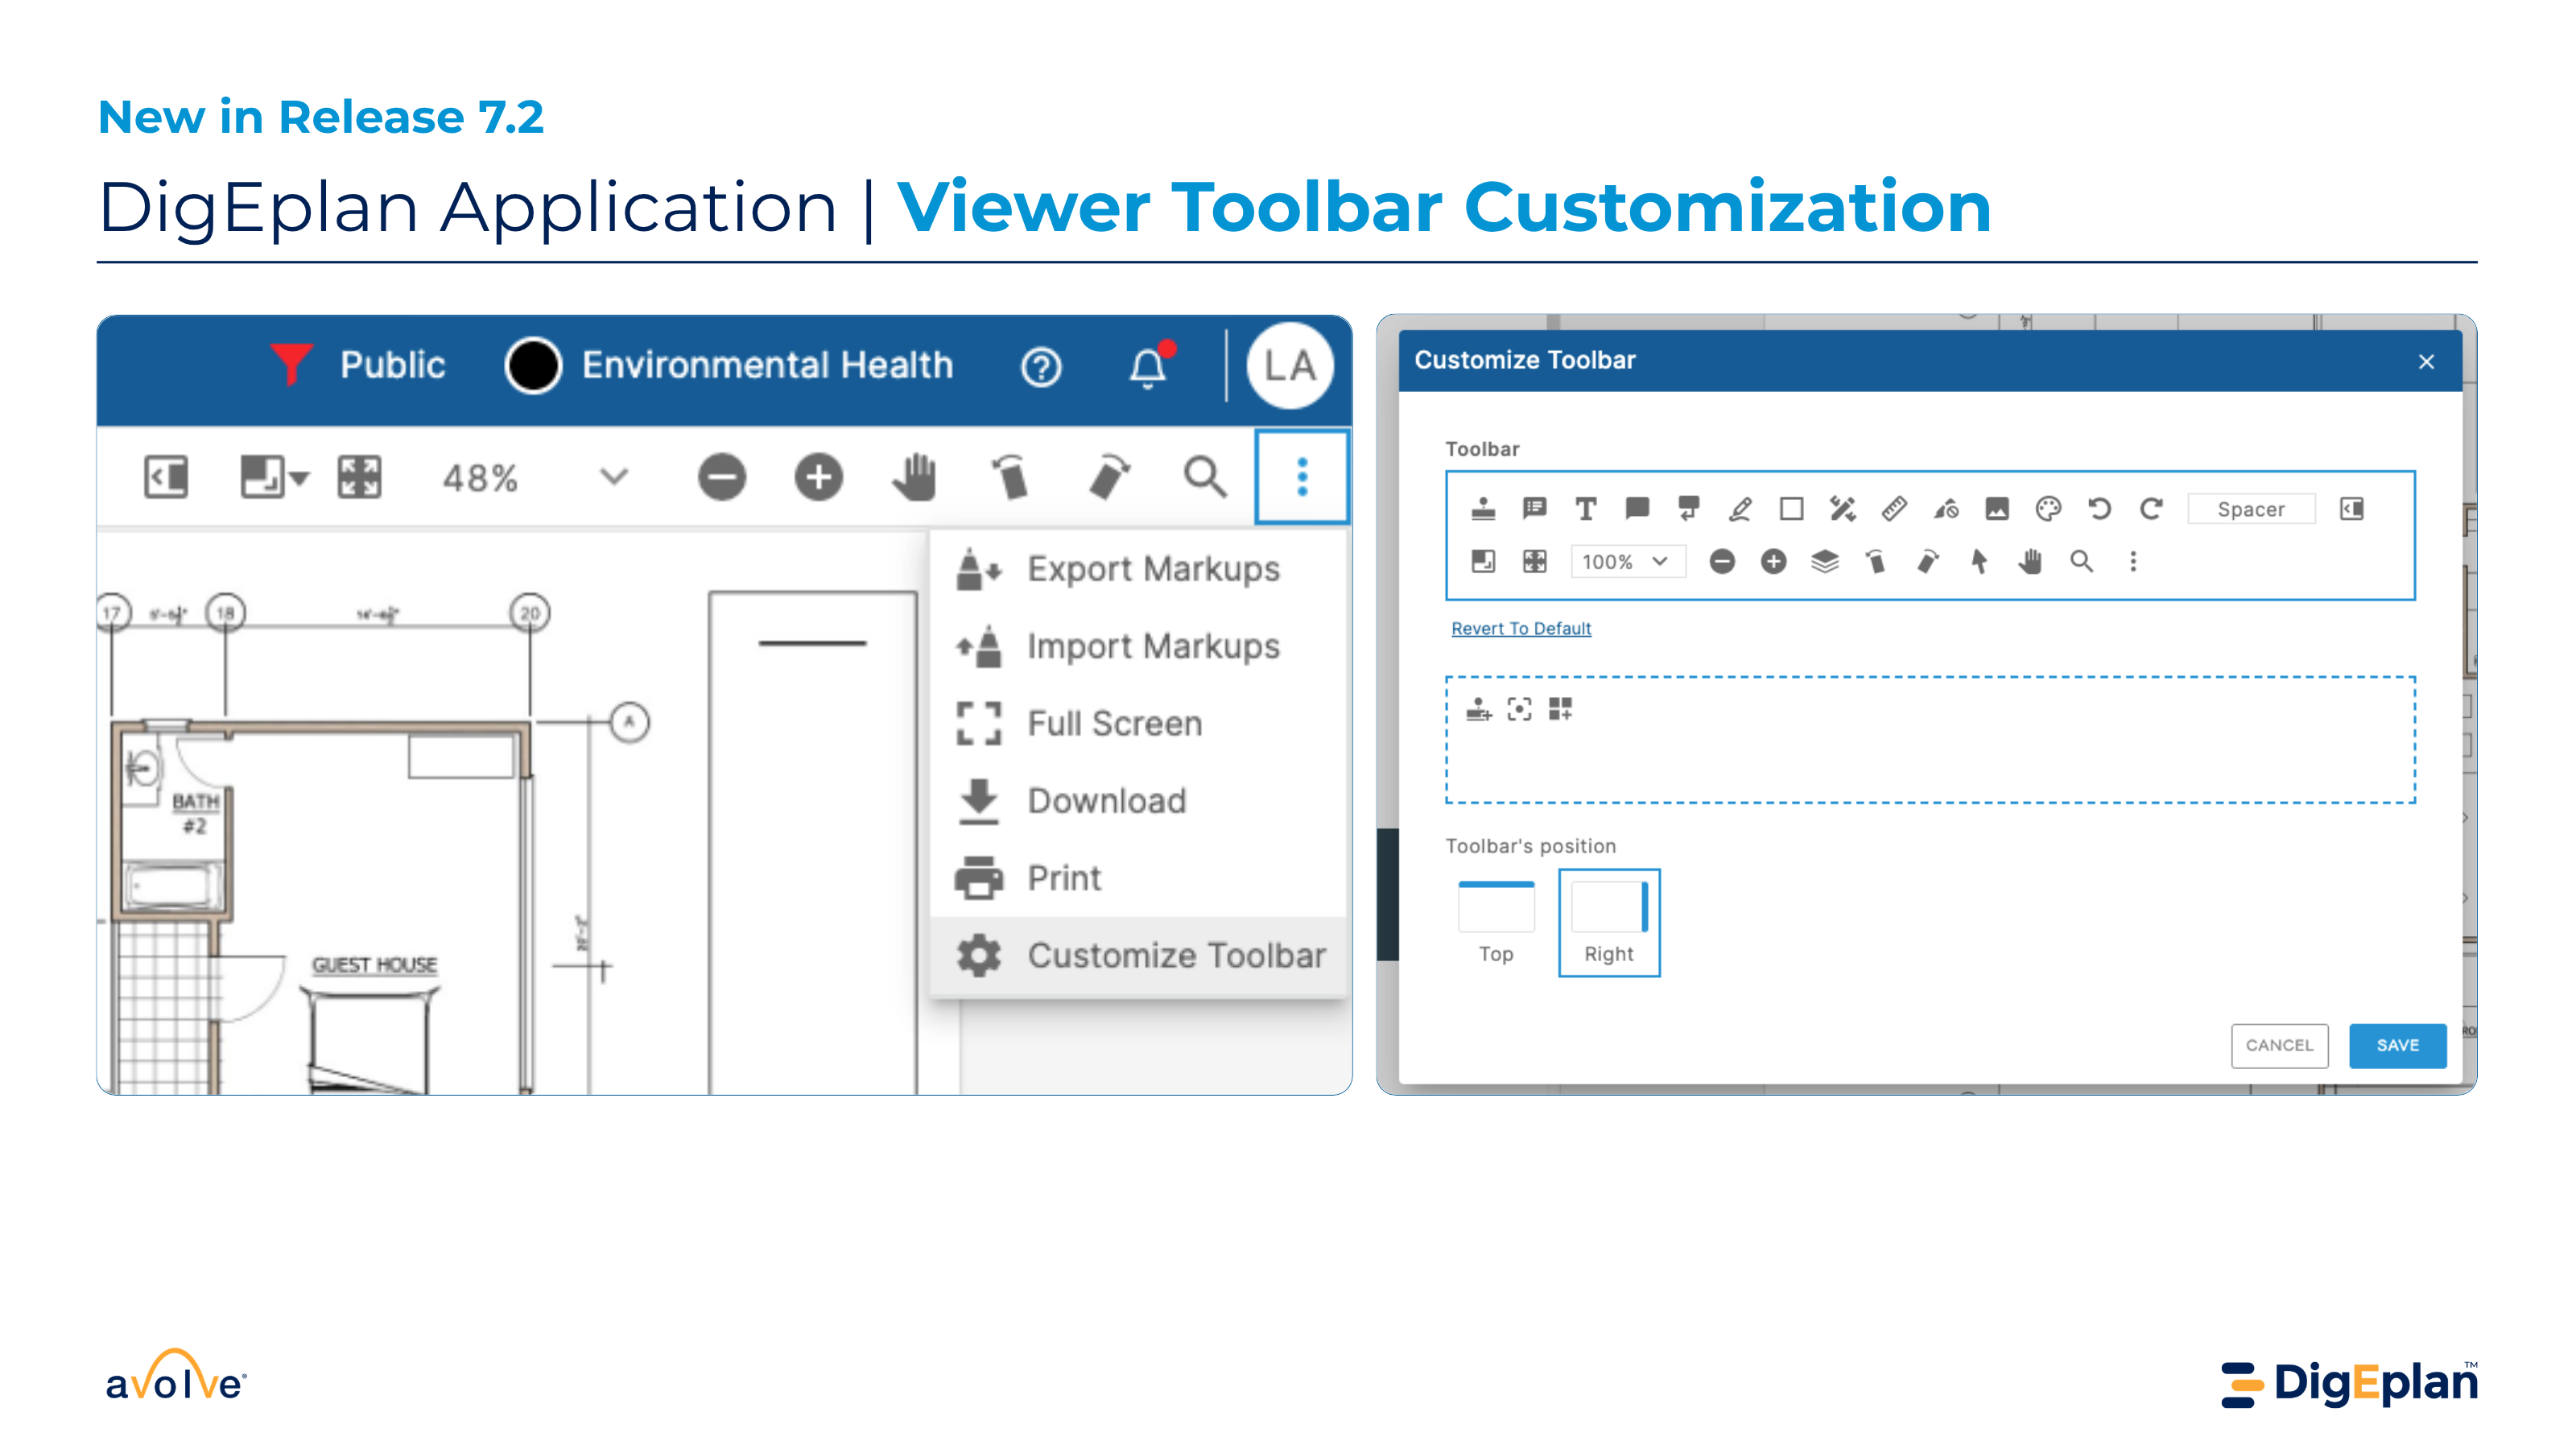Click the plus zoom icon in dialog toolbar
Image resolution: width=2576 pixels, height=1449 pixels.
click(x=1774, y=561)
